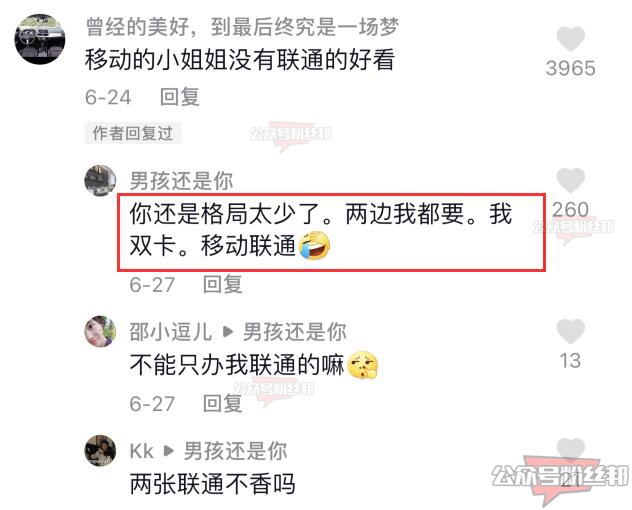Open Kk's profile avatar
The image size is (632, 510).
click(100, 450)
